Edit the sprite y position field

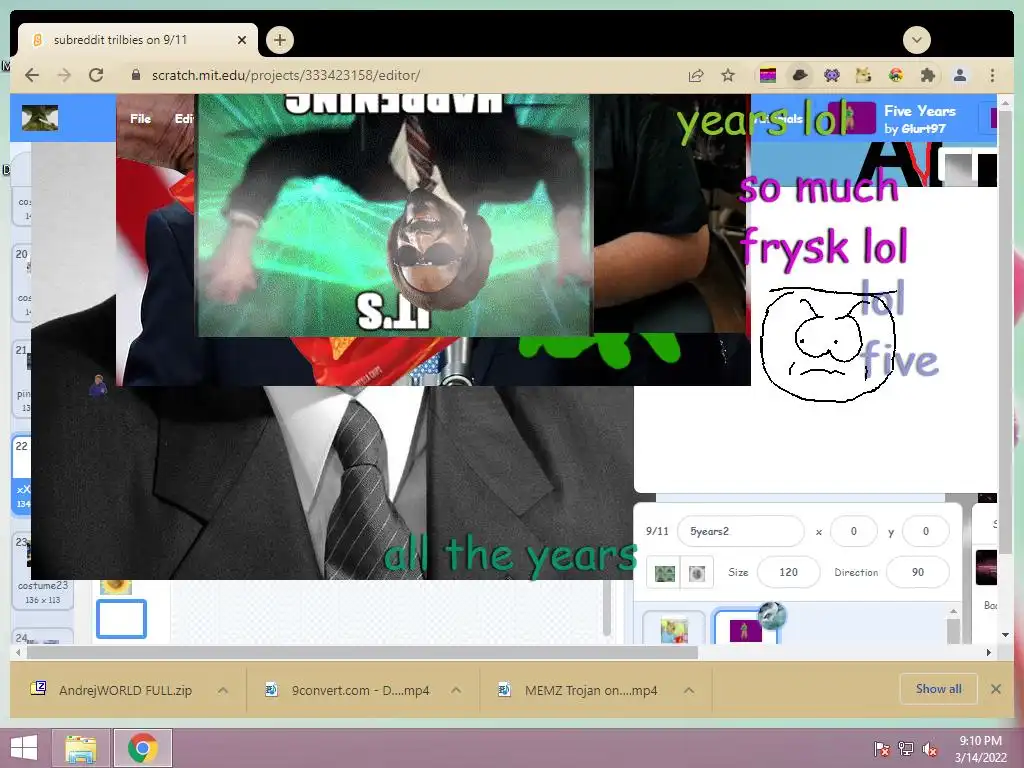[925, 531]
